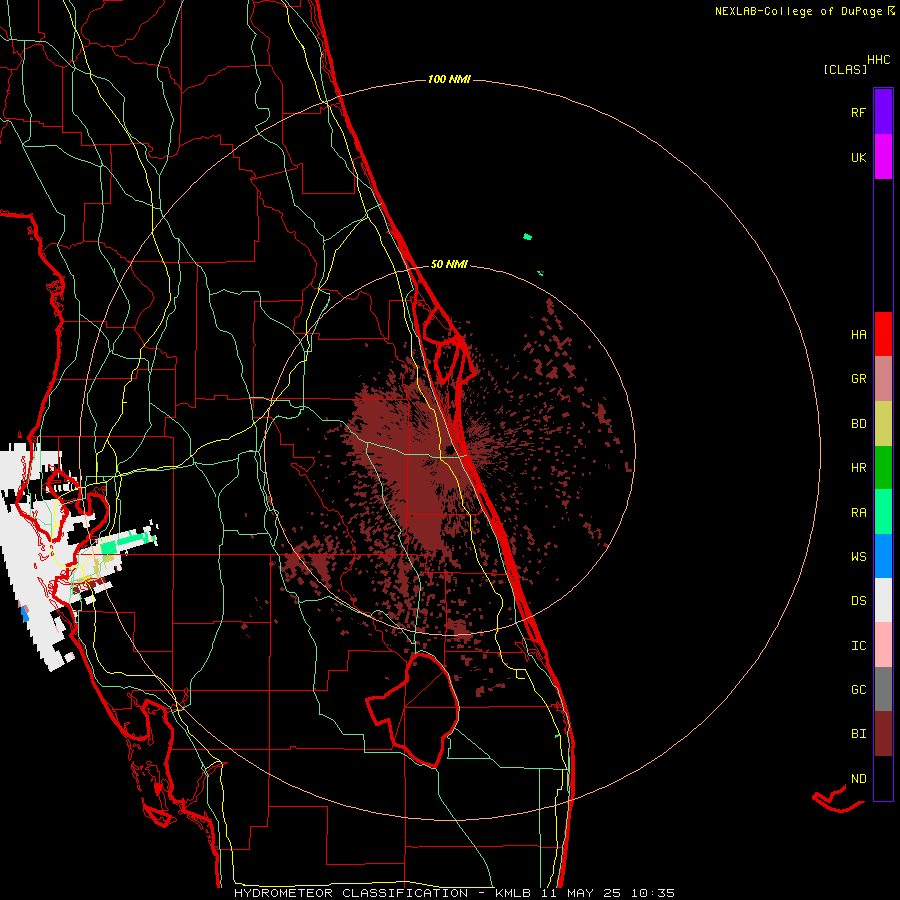
Task: Click the HR legend label
Action: [858, 468]
